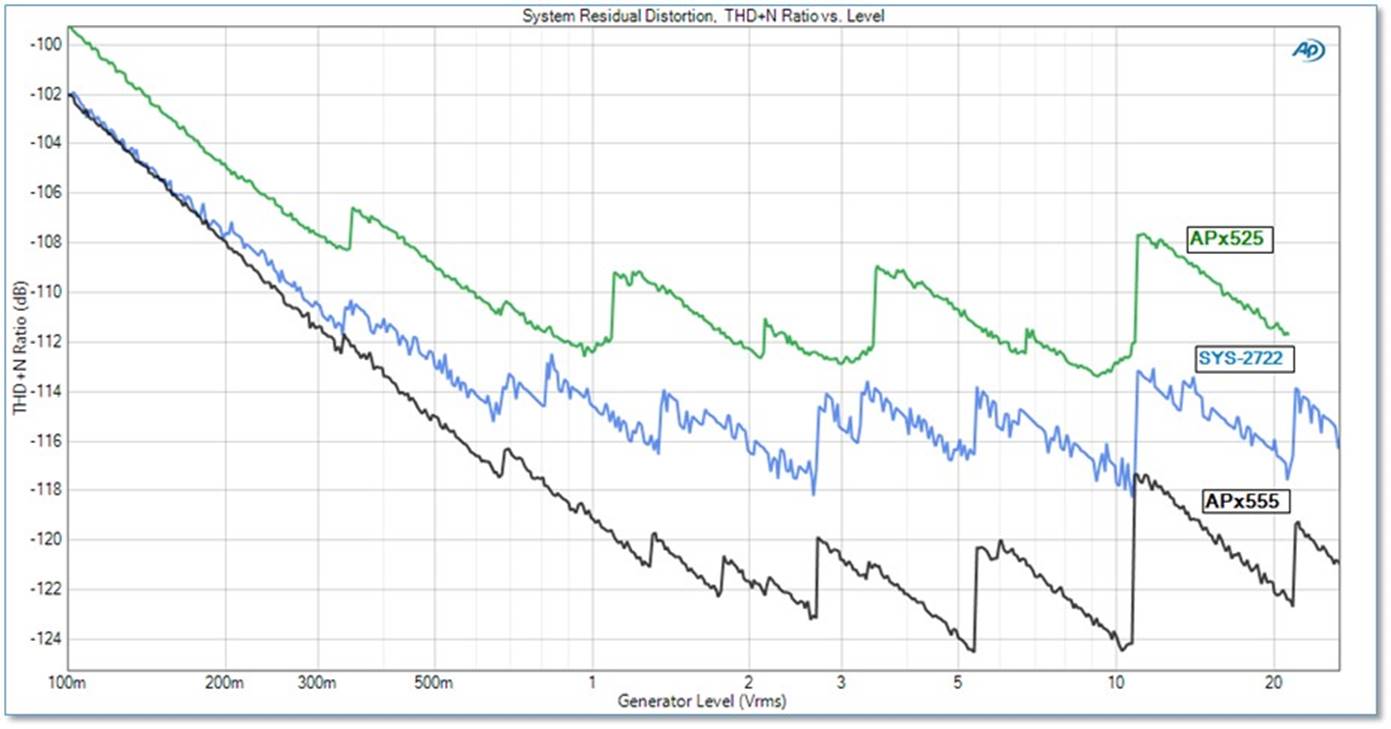The width and height of the screenshot is (1391, 729).
Task: Click the AP logo icon
Action: pyautogui.click(x=1308, y=50)
